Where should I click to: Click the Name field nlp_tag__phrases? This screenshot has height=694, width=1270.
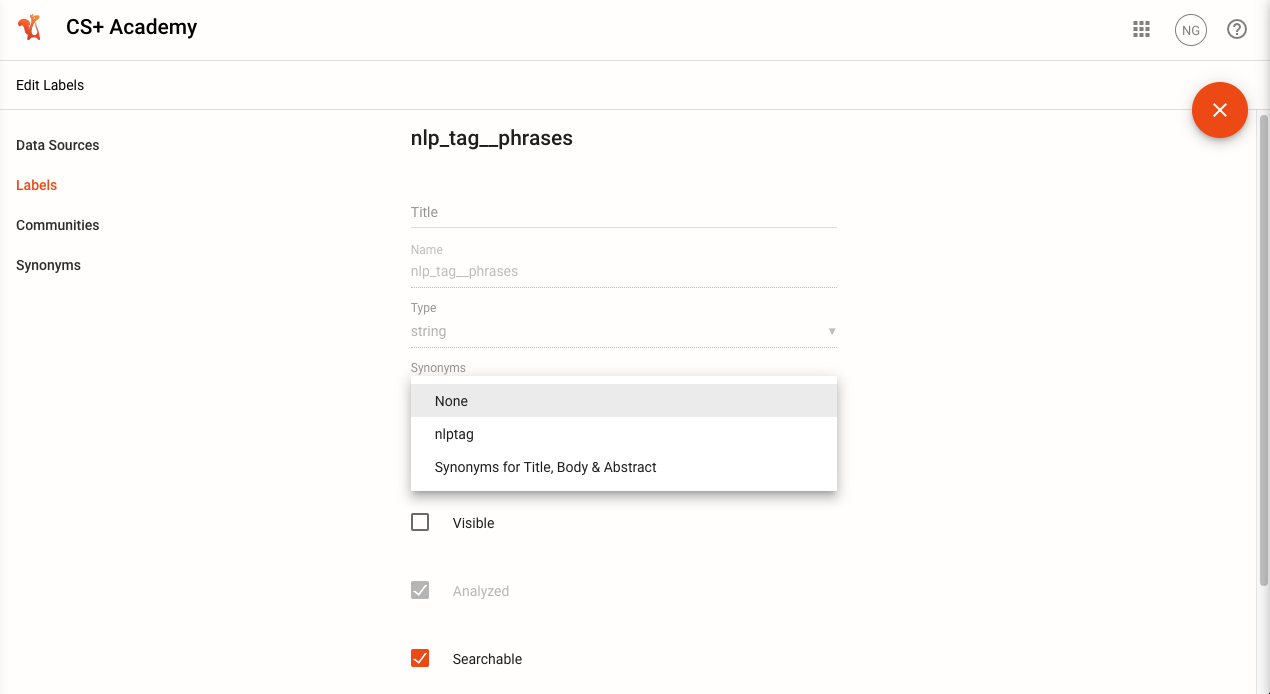pyautogui.click(x=623, y=271)
